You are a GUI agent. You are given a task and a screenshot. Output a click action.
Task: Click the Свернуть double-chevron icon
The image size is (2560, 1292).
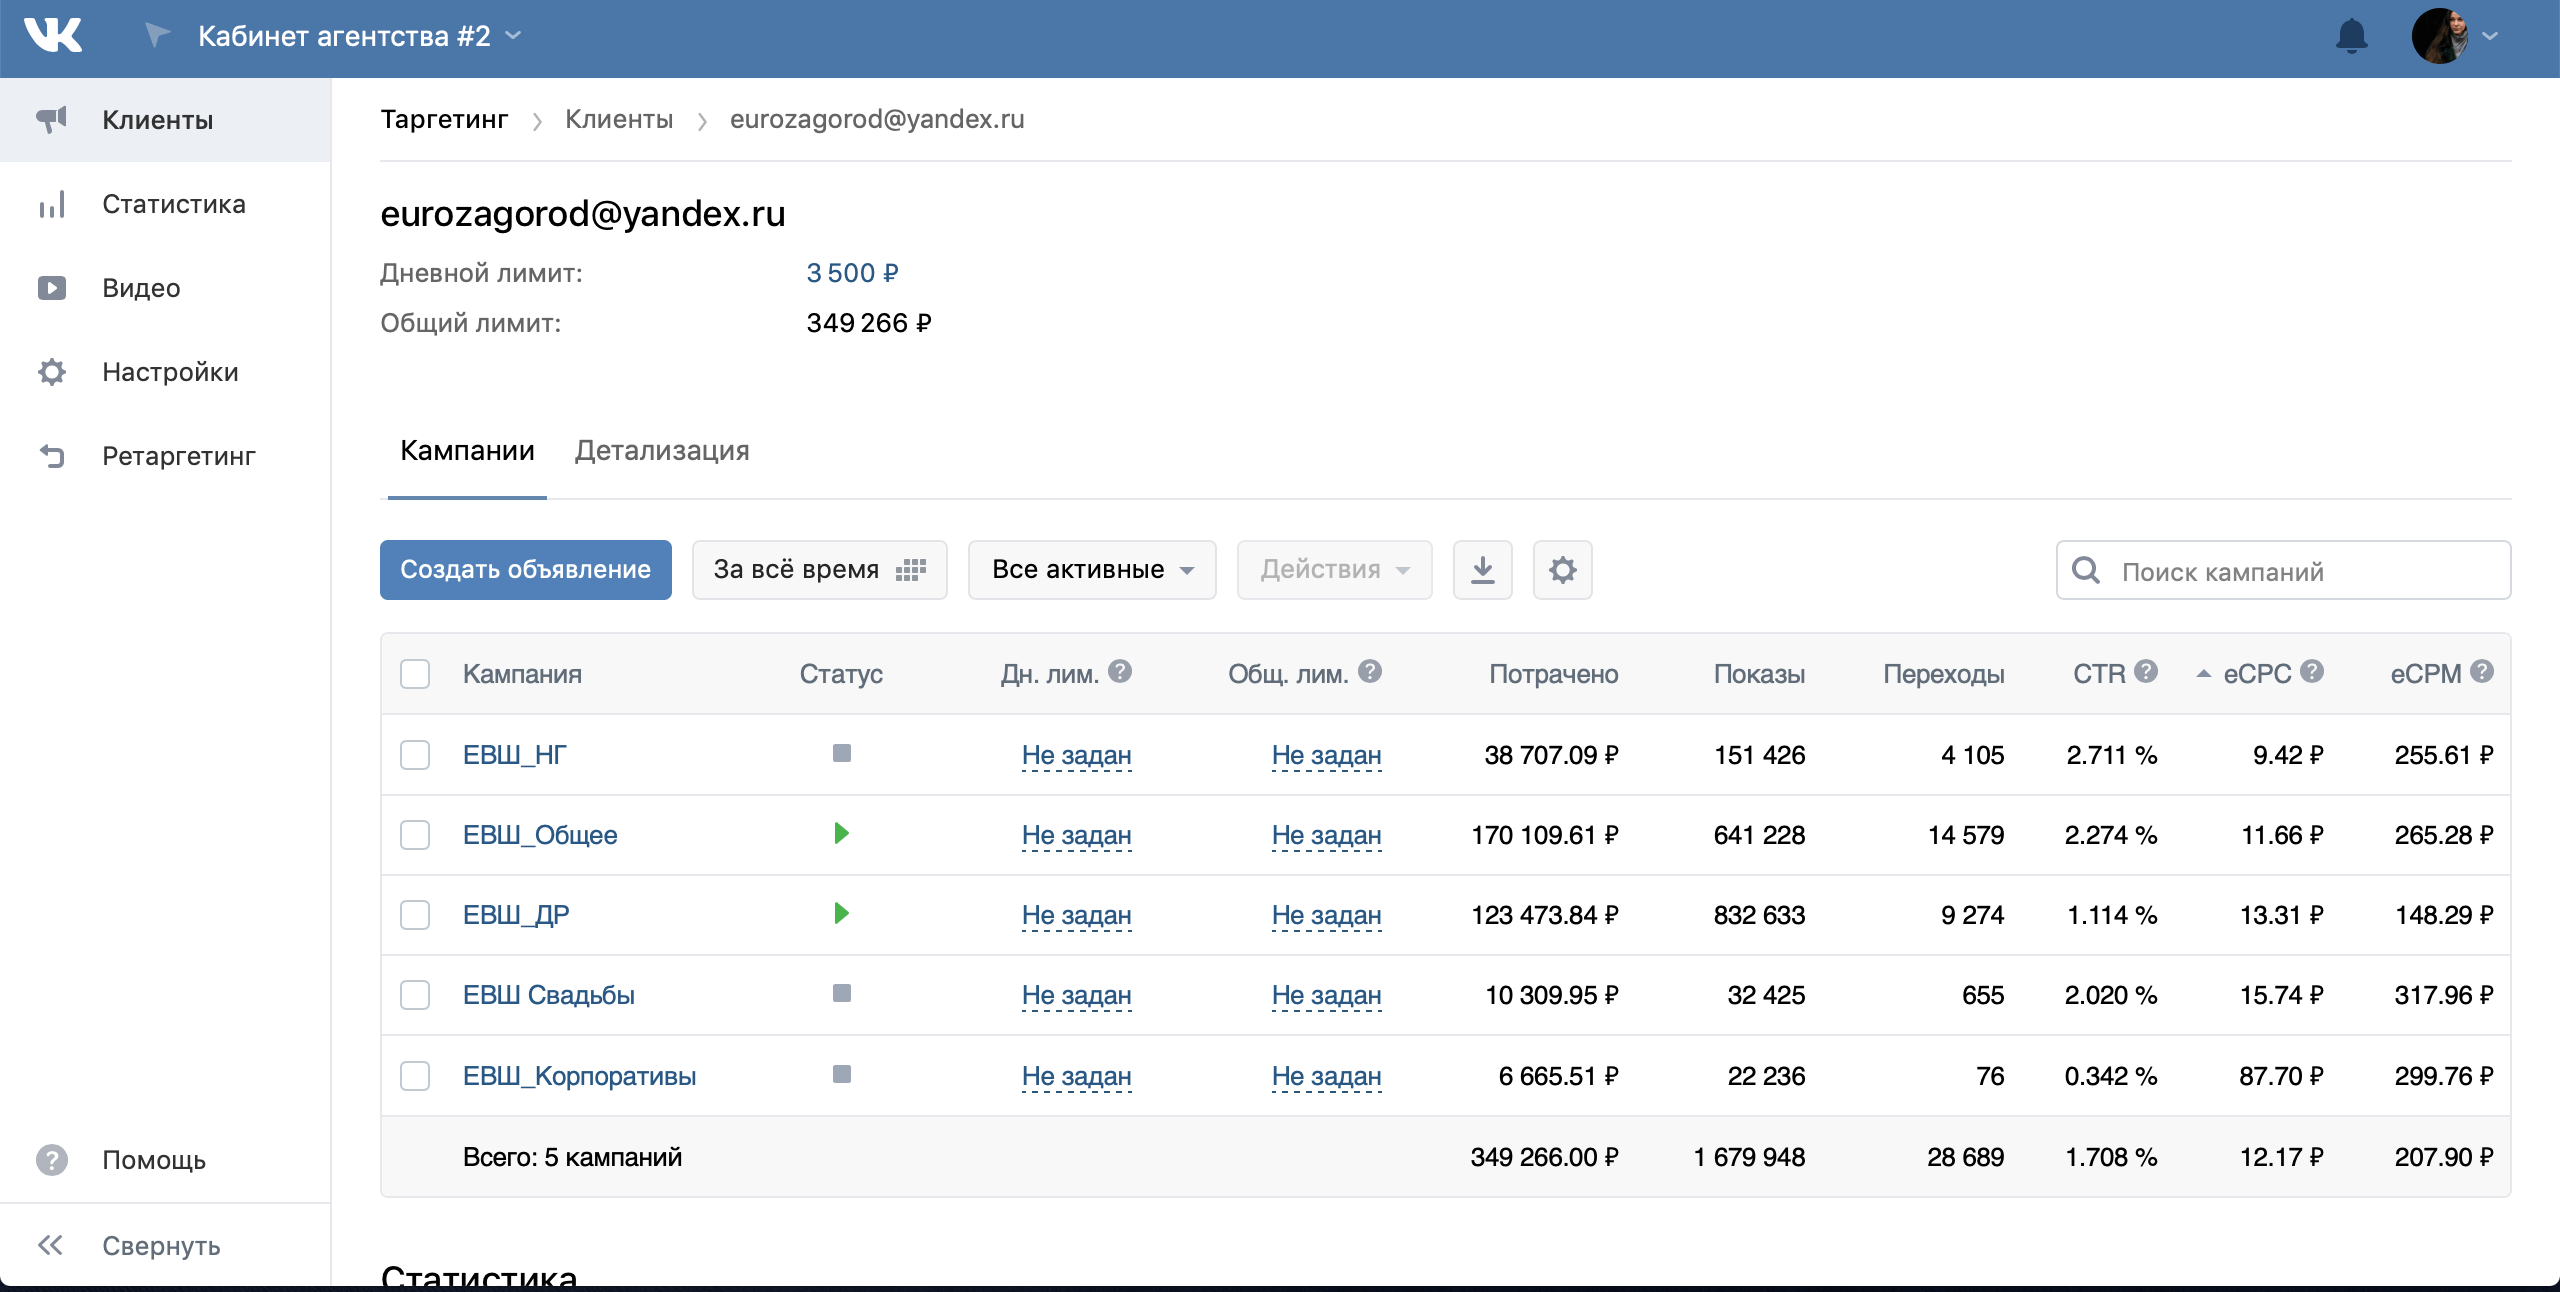[x=50, y=1245]
